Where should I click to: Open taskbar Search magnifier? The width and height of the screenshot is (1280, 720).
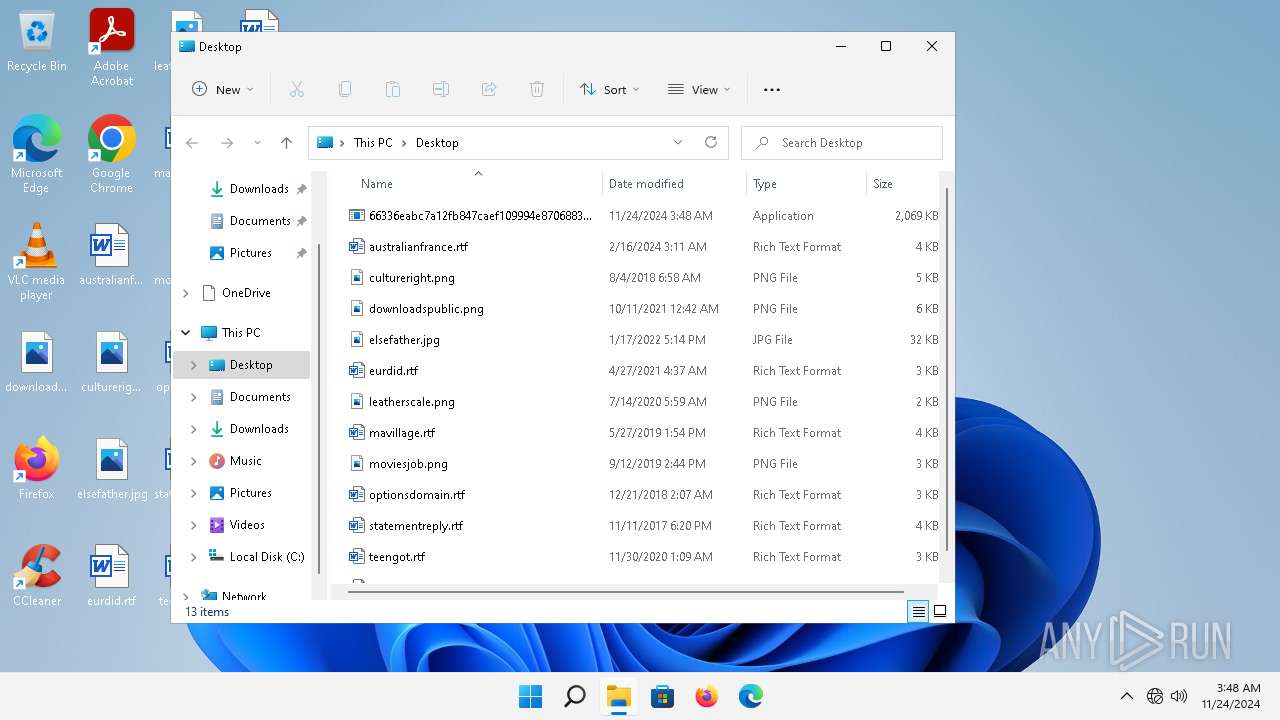(575, 696)
